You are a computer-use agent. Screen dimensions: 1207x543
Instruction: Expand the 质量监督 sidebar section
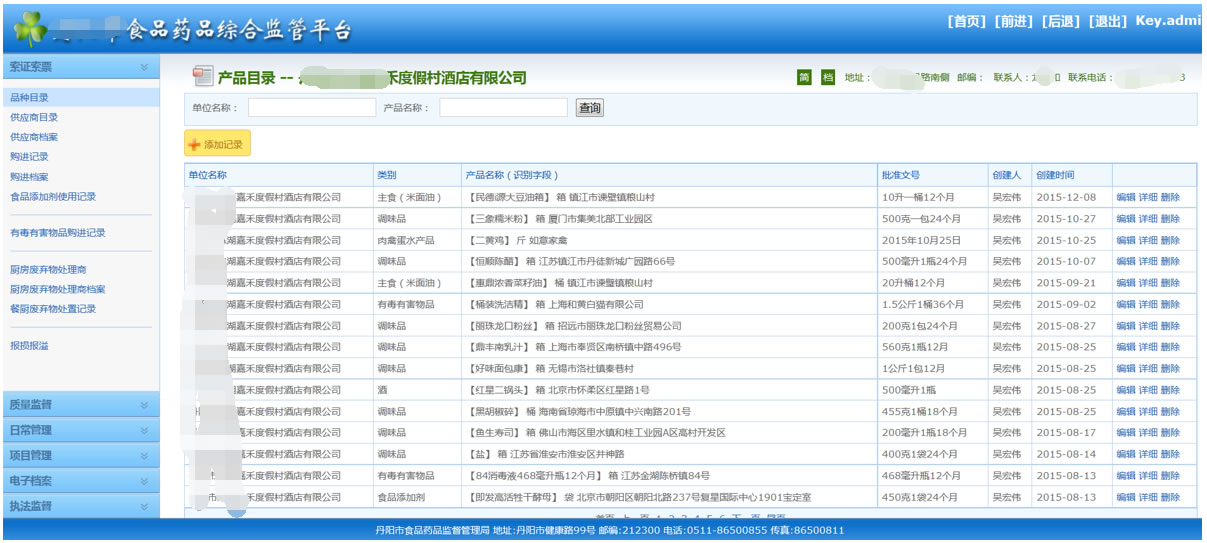pos(144,405)
